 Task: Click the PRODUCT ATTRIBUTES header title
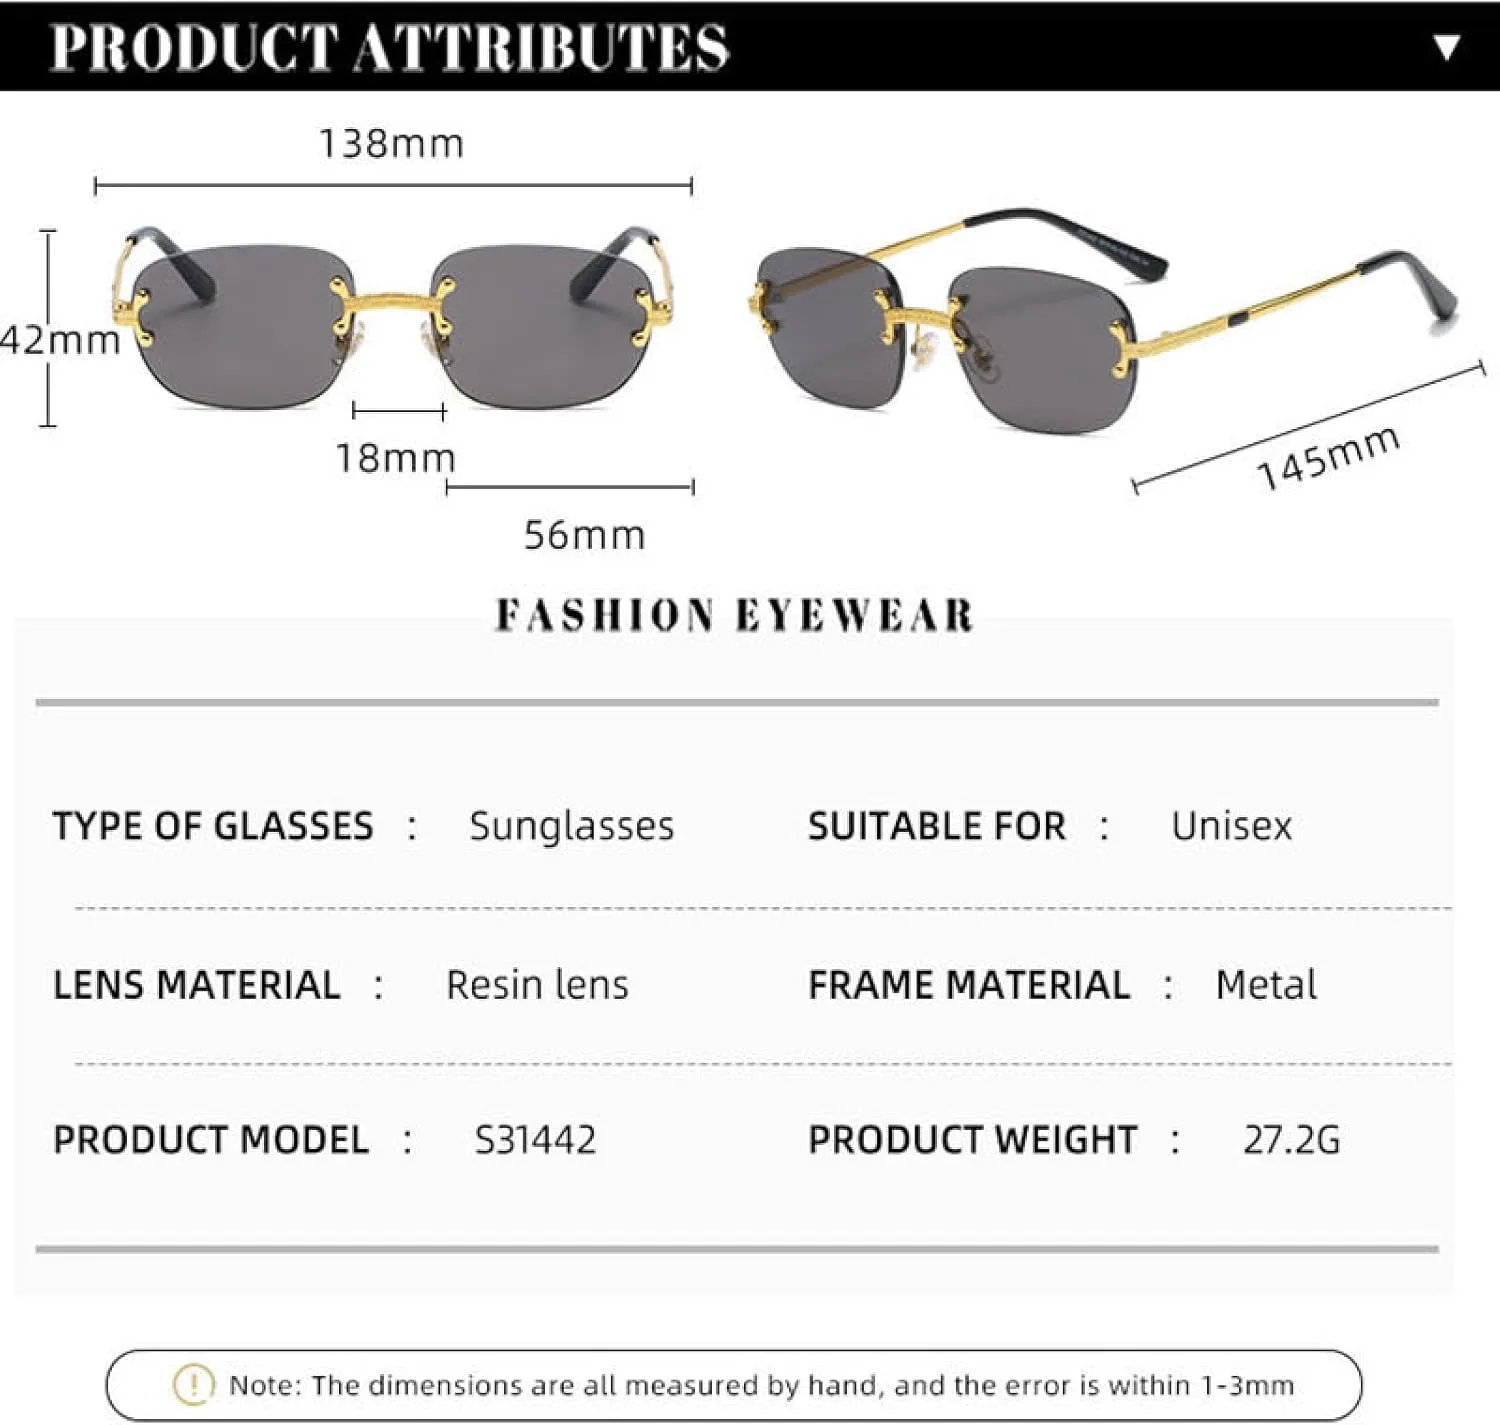(389, 47)
